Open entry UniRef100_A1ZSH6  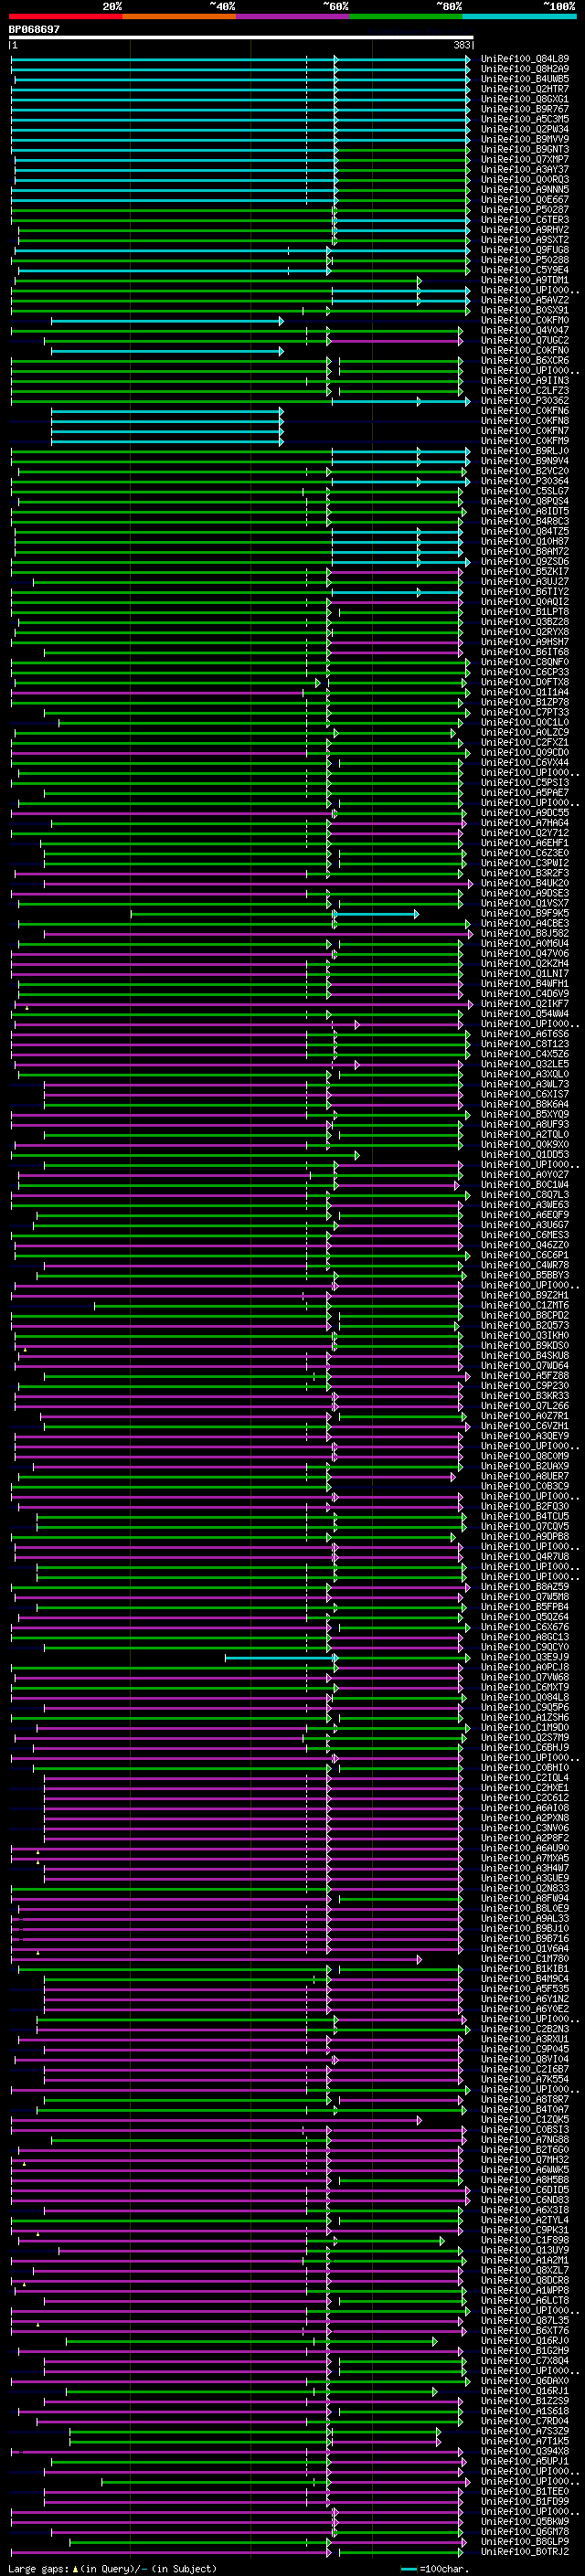(525, 1718)
